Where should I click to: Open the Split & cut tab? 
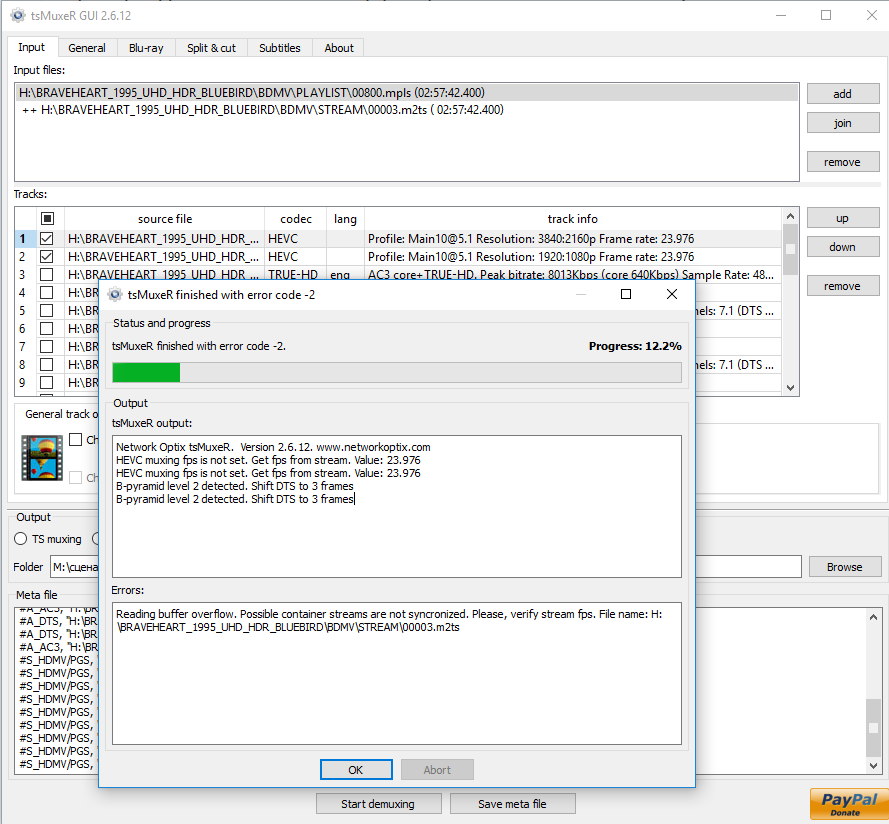tap(211, 48)
